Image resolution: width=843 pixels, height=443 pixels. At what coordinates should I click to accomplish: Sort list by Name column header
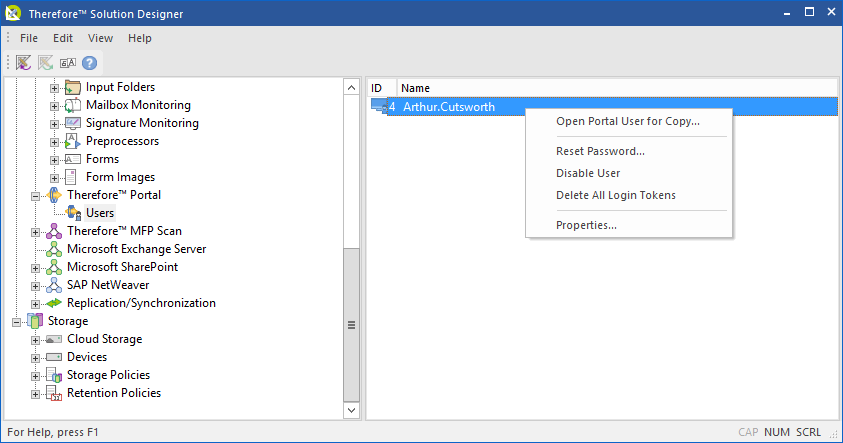pyautogui.click(x=415, y=88)
